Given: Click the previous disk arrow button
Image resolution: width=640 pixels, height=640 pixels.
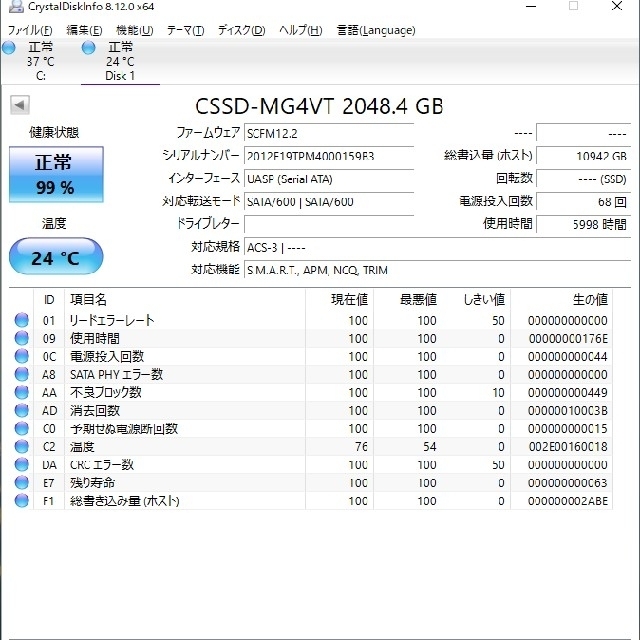Looking at the screenshot, I should pos(20,105).
